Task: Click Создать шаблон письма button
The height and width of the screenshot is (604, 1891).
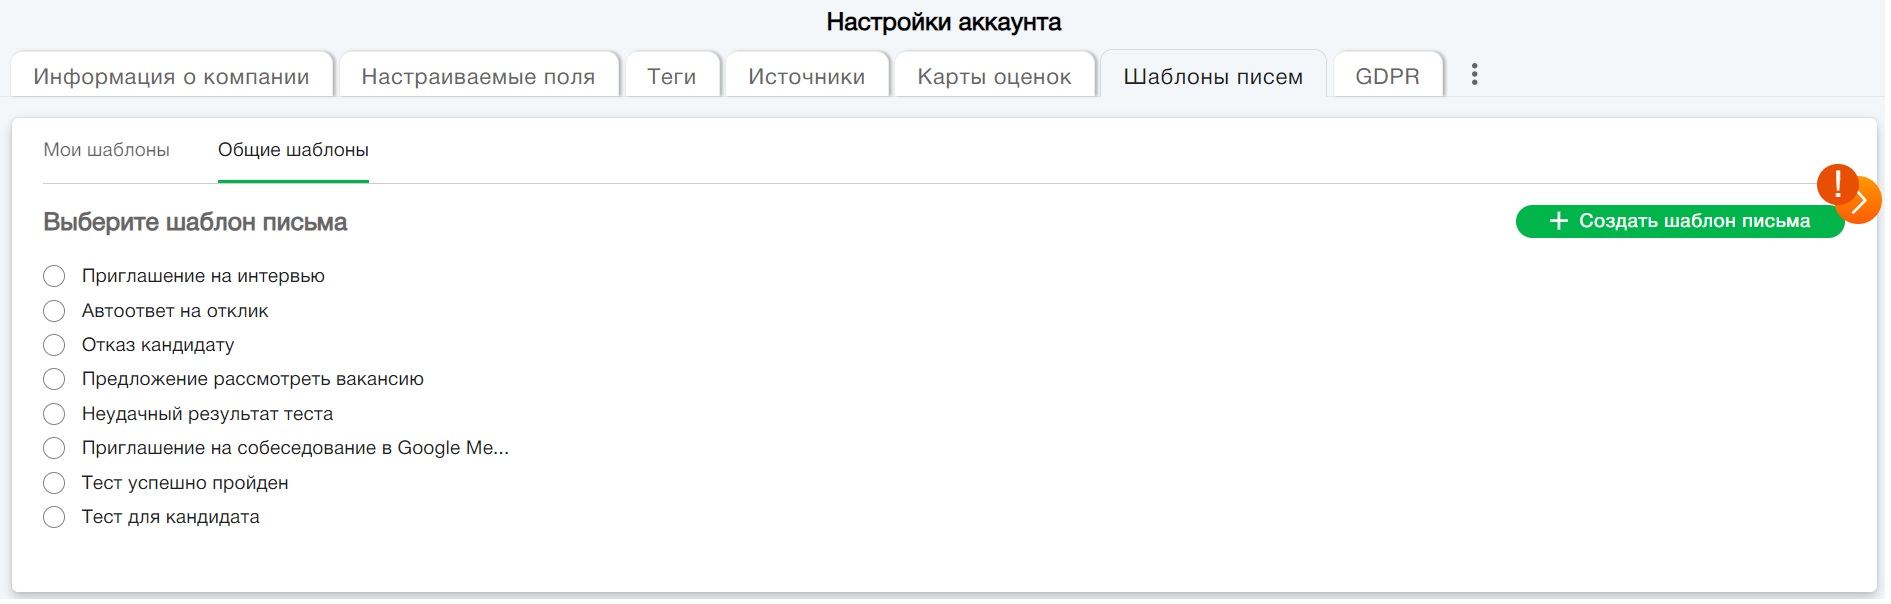Action: pyautogui.click(x=1678, y=221)
